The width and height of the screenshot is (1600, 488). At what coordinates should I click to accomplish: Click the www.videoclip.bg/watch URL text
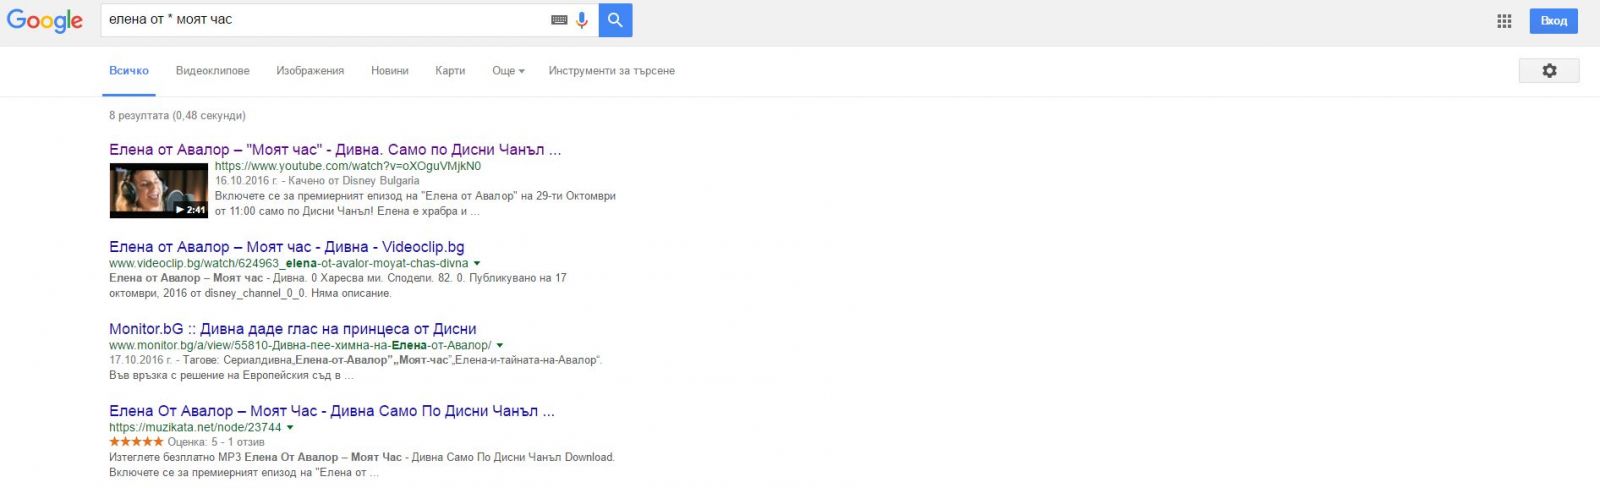pyautogui.click(x=288, y=264)
